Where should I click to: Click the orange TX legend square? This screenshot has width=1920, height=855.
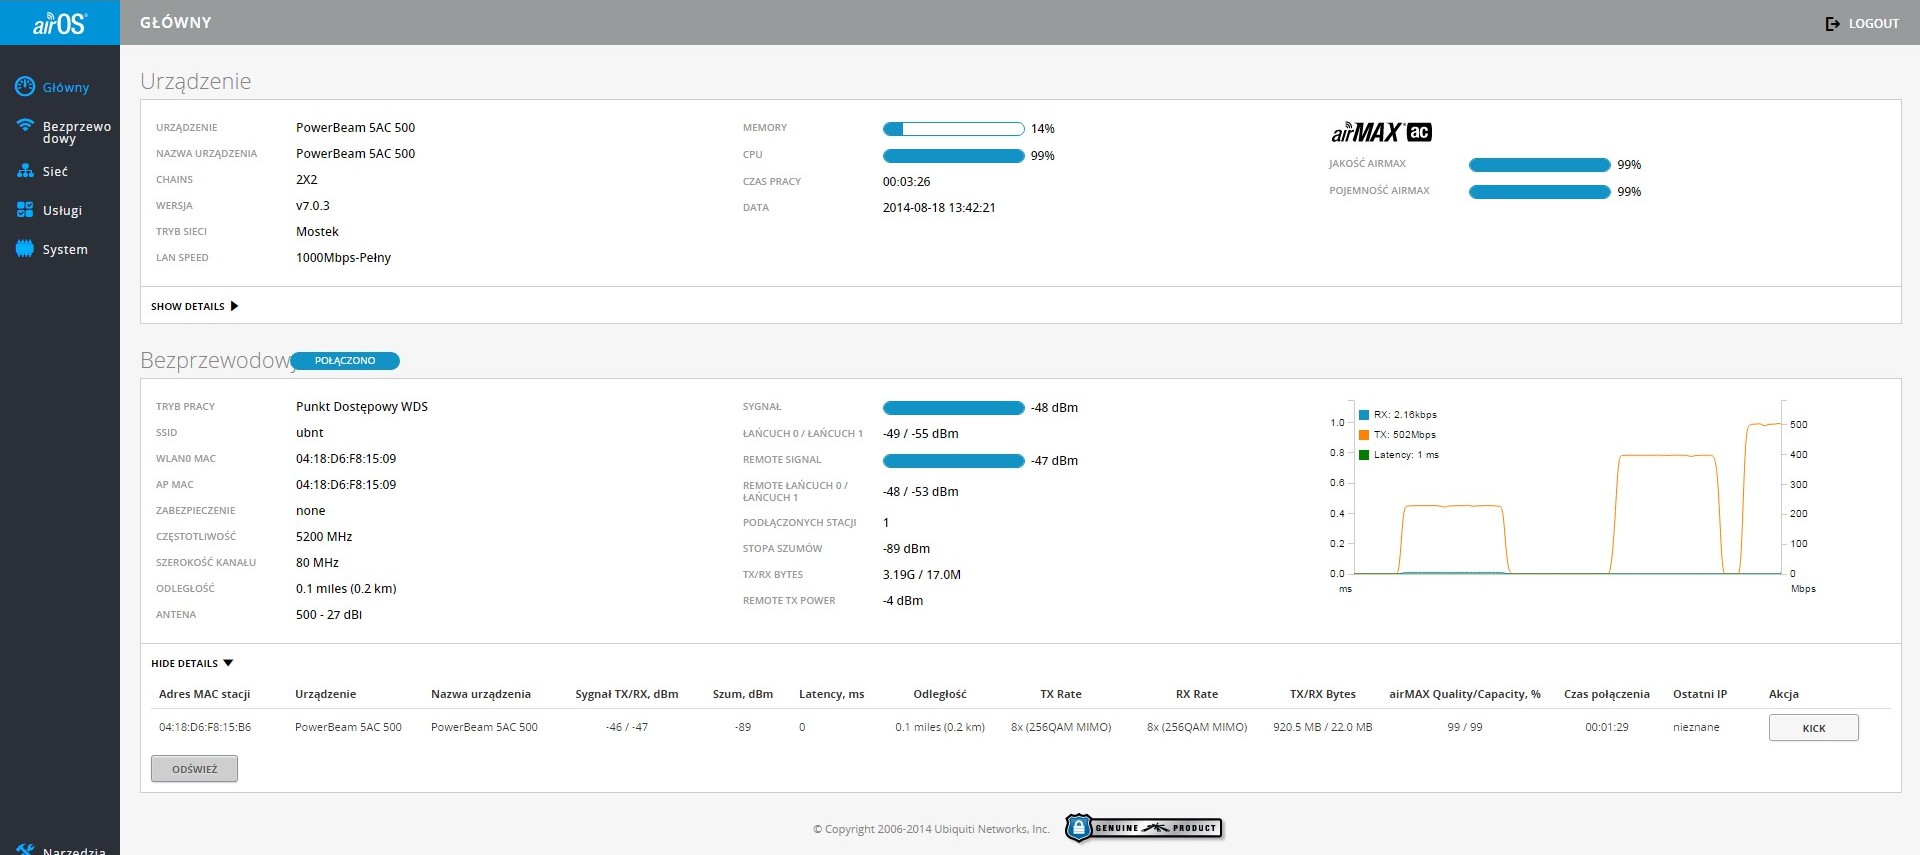(1364, 434)
